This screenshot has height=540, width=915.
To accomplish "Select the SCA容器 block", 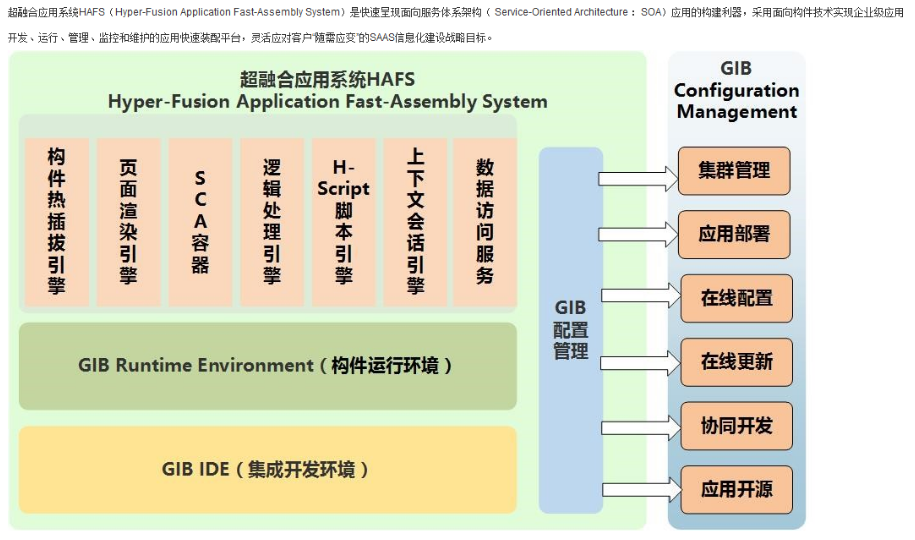I will [x=200, y=222].
